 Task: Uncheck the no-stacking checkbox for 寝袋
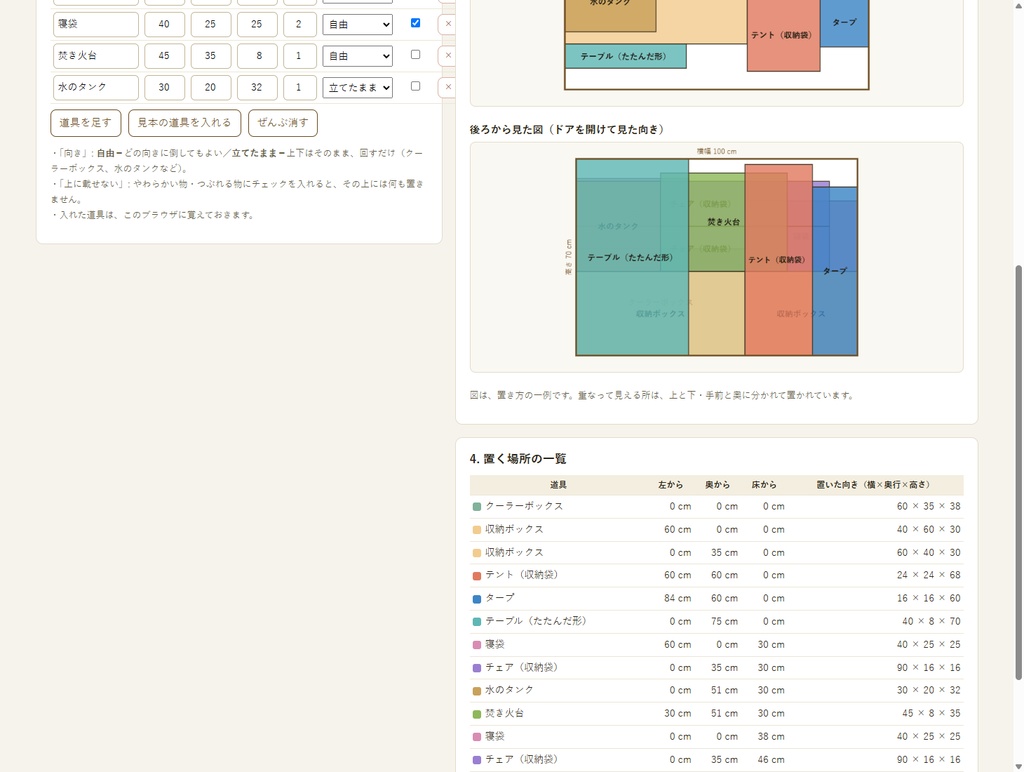click(x=415, y=23)
